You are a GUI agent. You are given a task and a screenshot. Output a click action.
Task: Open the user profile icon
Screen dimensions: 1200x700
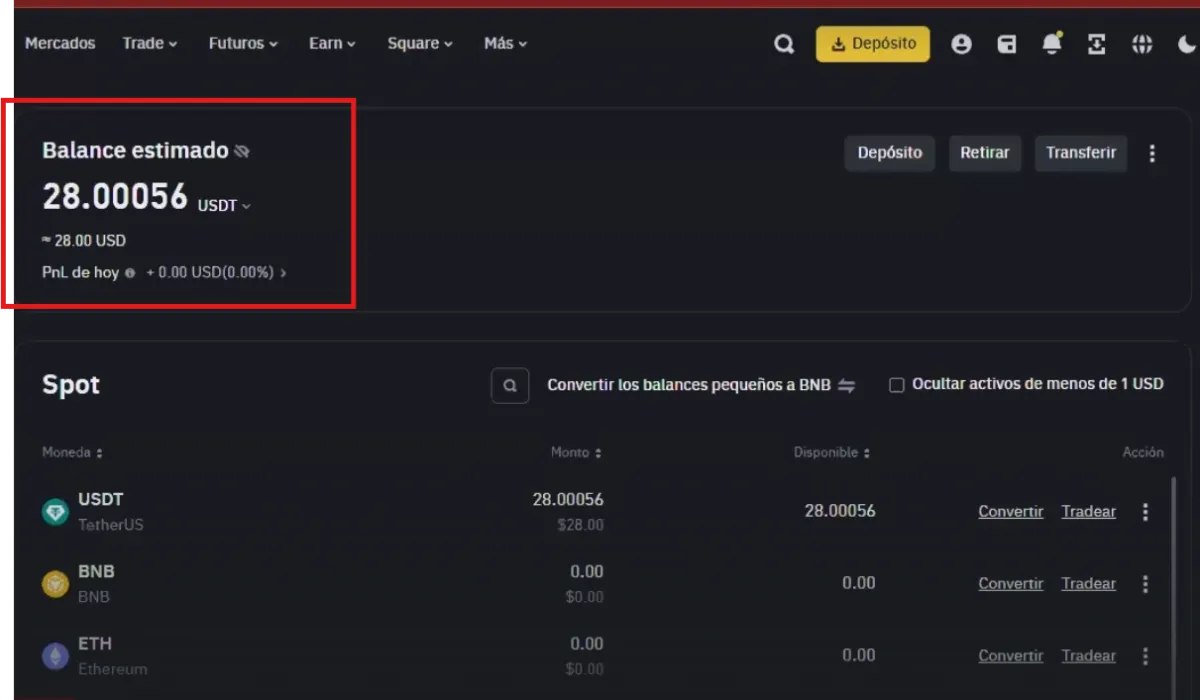point(962,44)
